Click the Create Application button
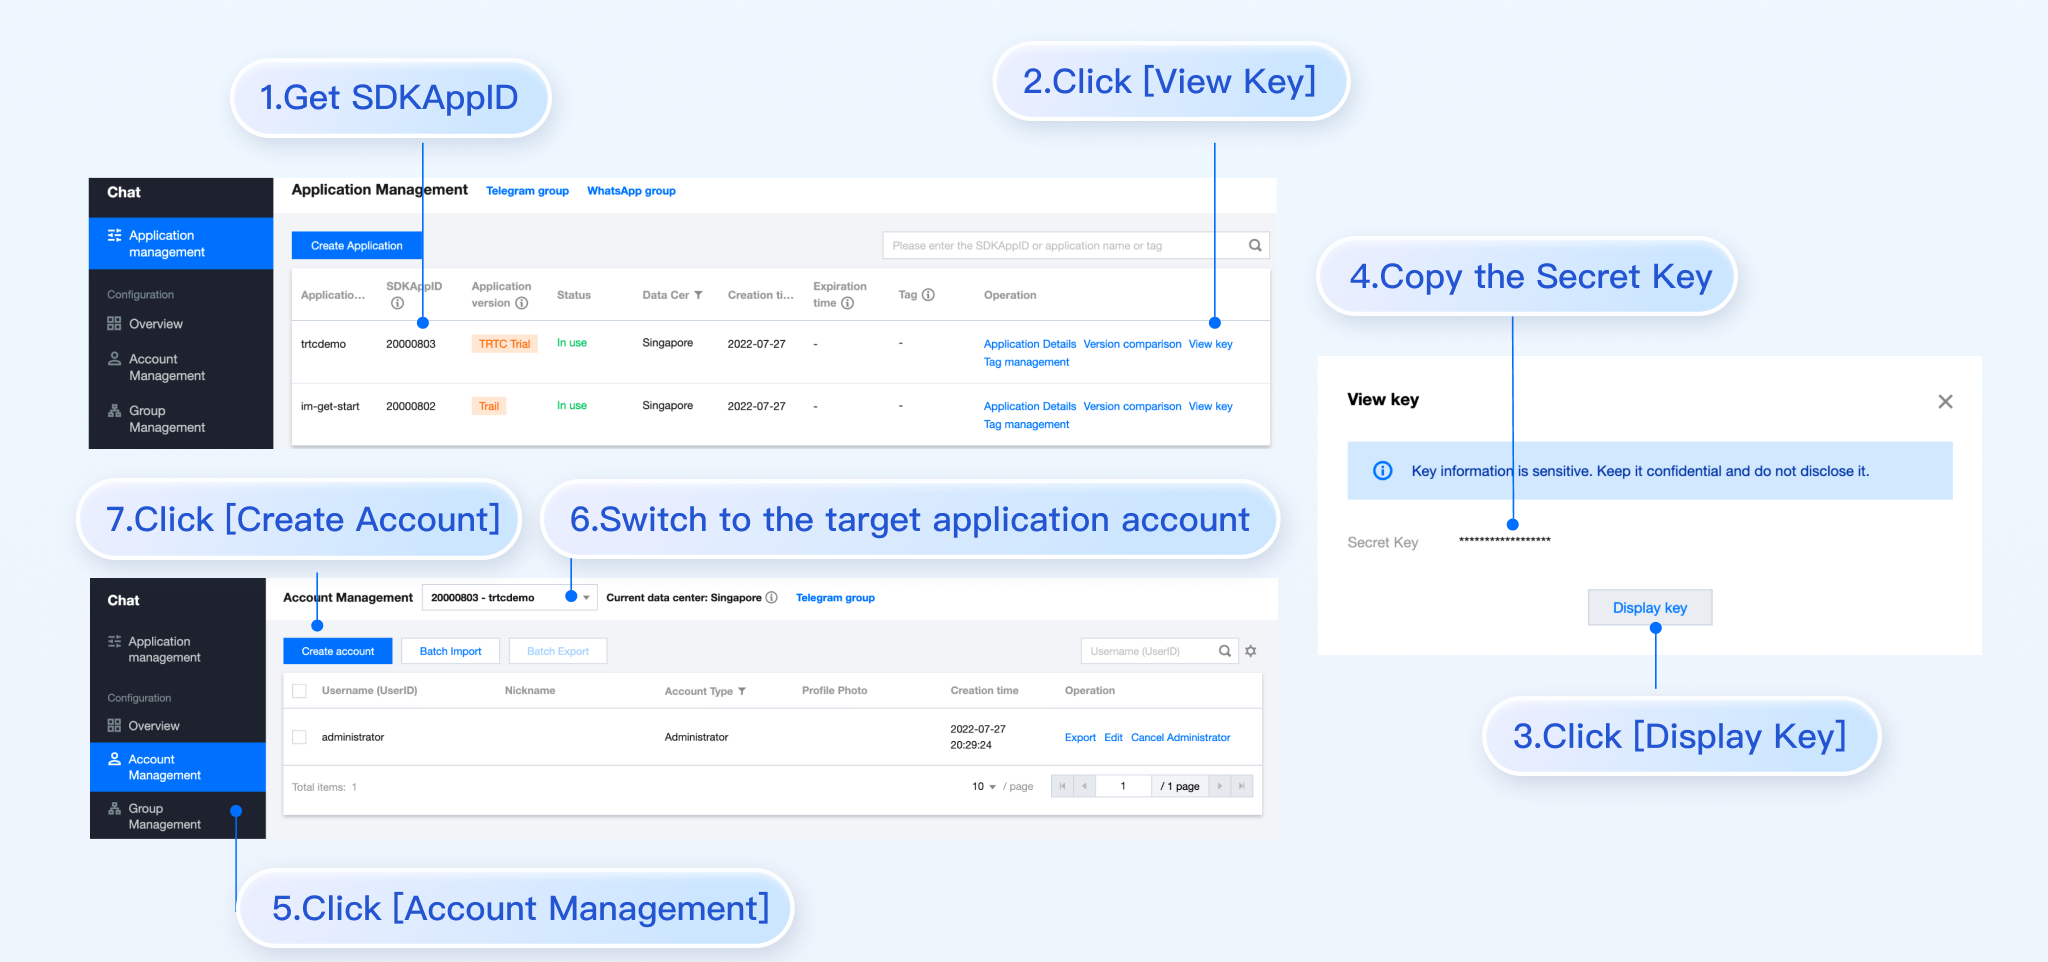 point(357,245)
